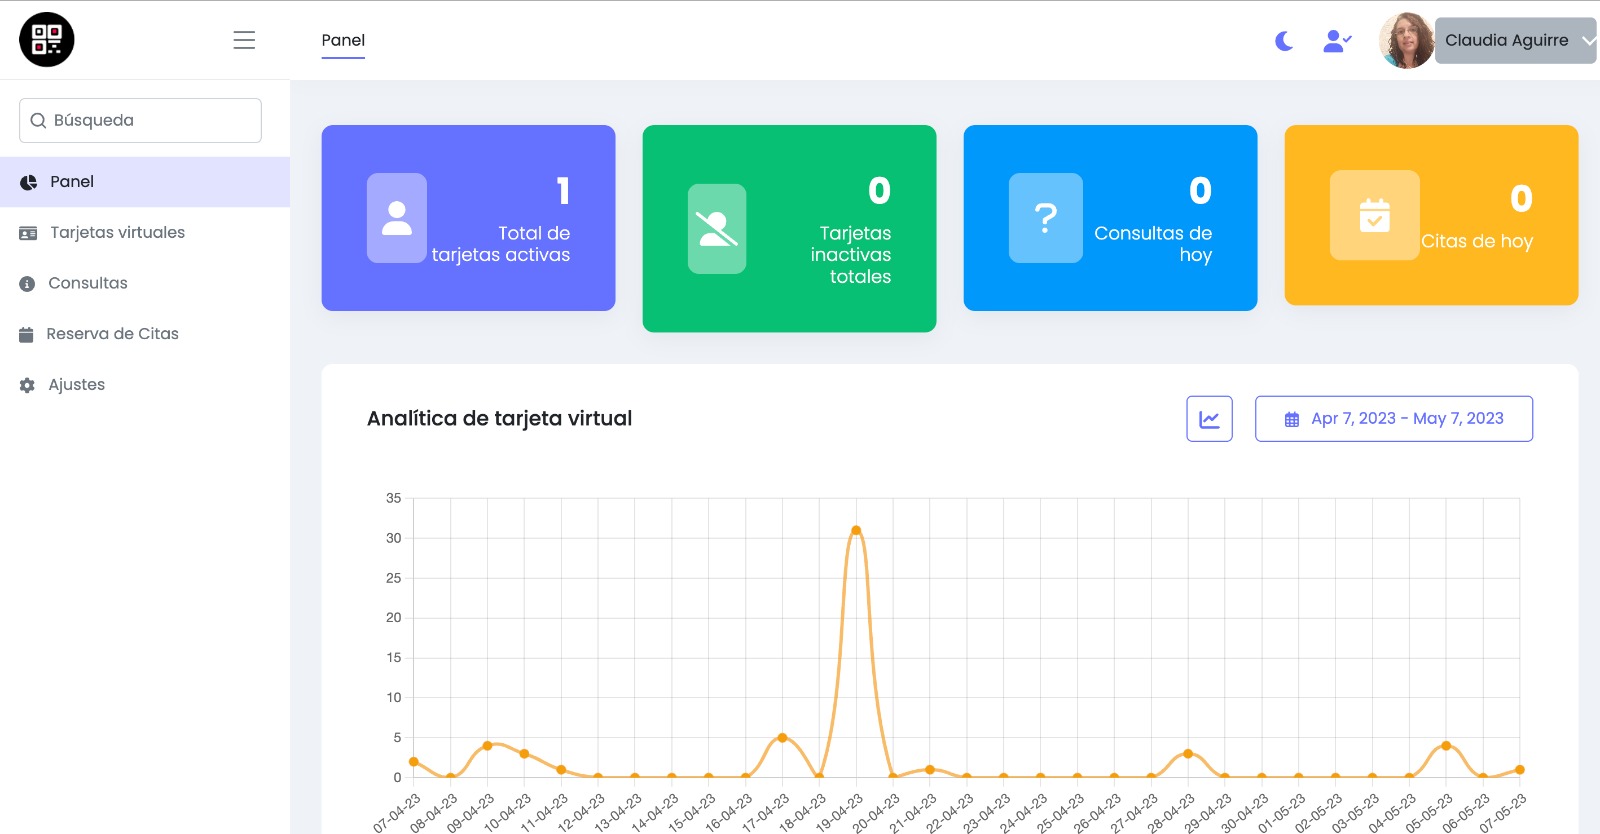Click the user verified icon

click(x=1337, y=41)
